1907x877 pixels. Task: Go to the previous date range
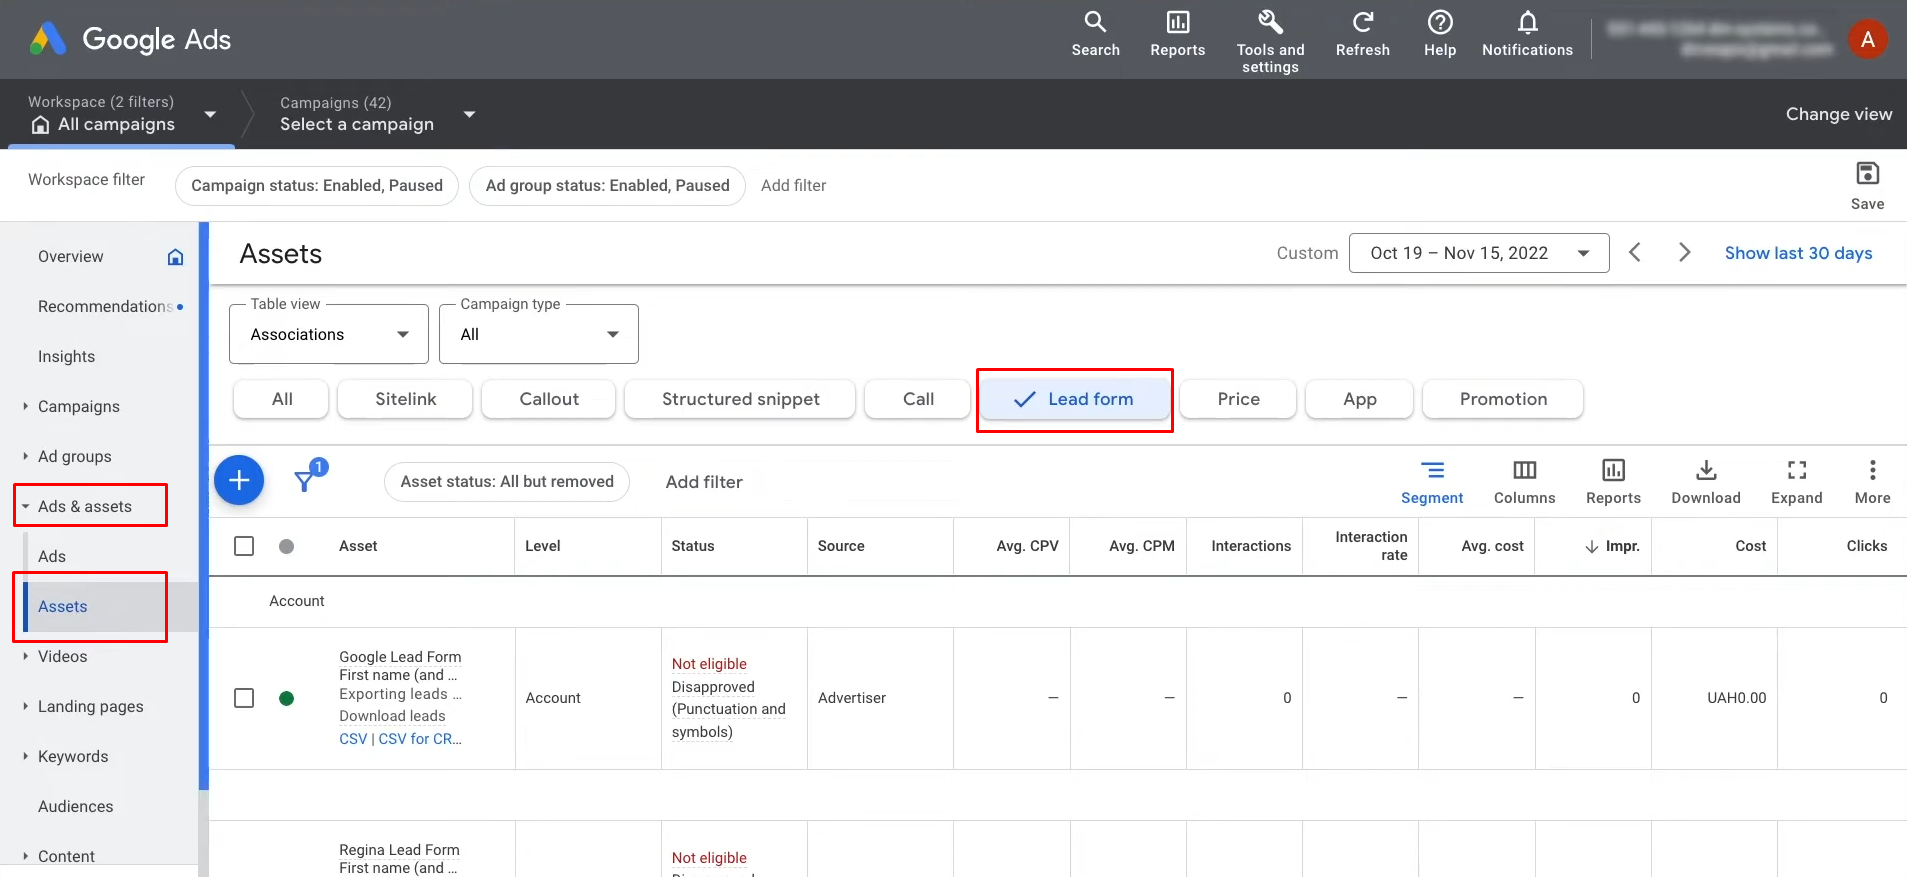click(x=1635, y=253)
